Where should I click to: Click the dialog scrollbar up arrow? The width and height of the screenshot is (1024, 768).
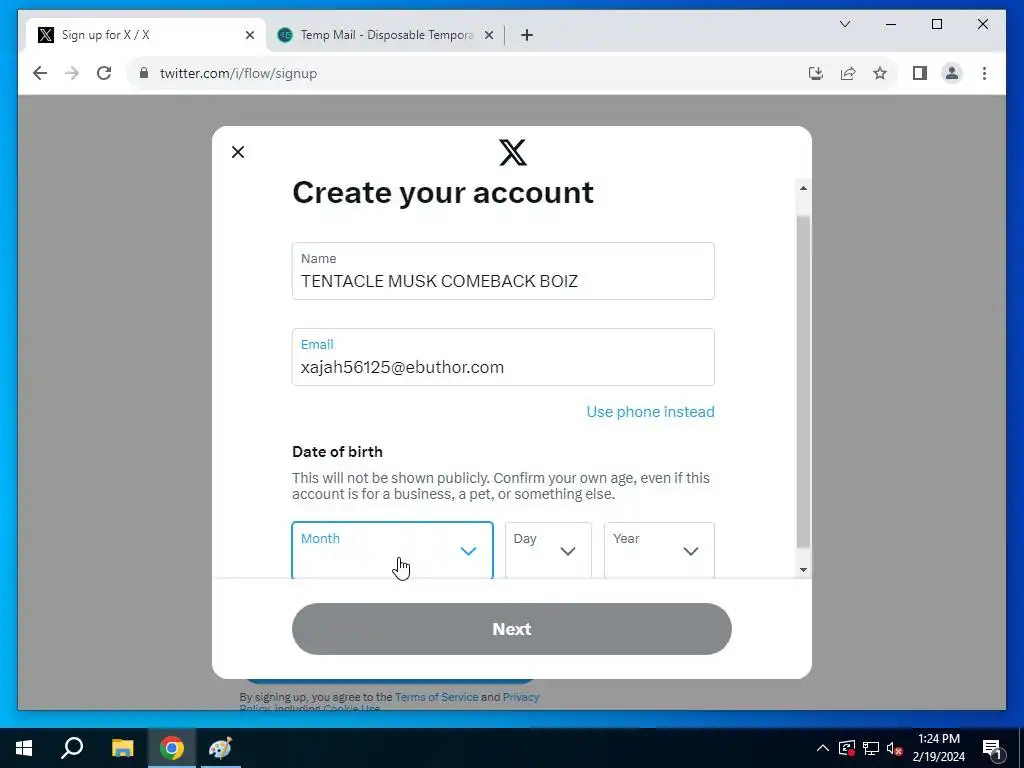[803, 188]
